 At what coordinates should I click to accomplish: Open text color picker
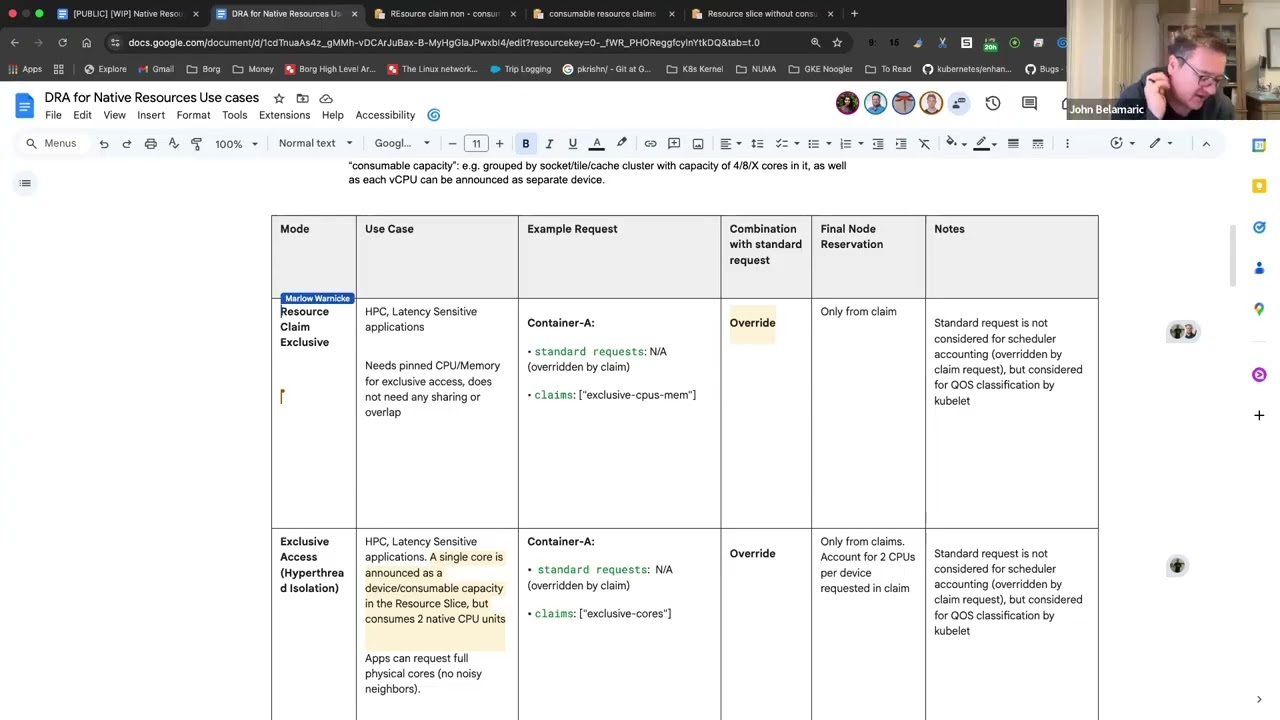coord(597,144)
